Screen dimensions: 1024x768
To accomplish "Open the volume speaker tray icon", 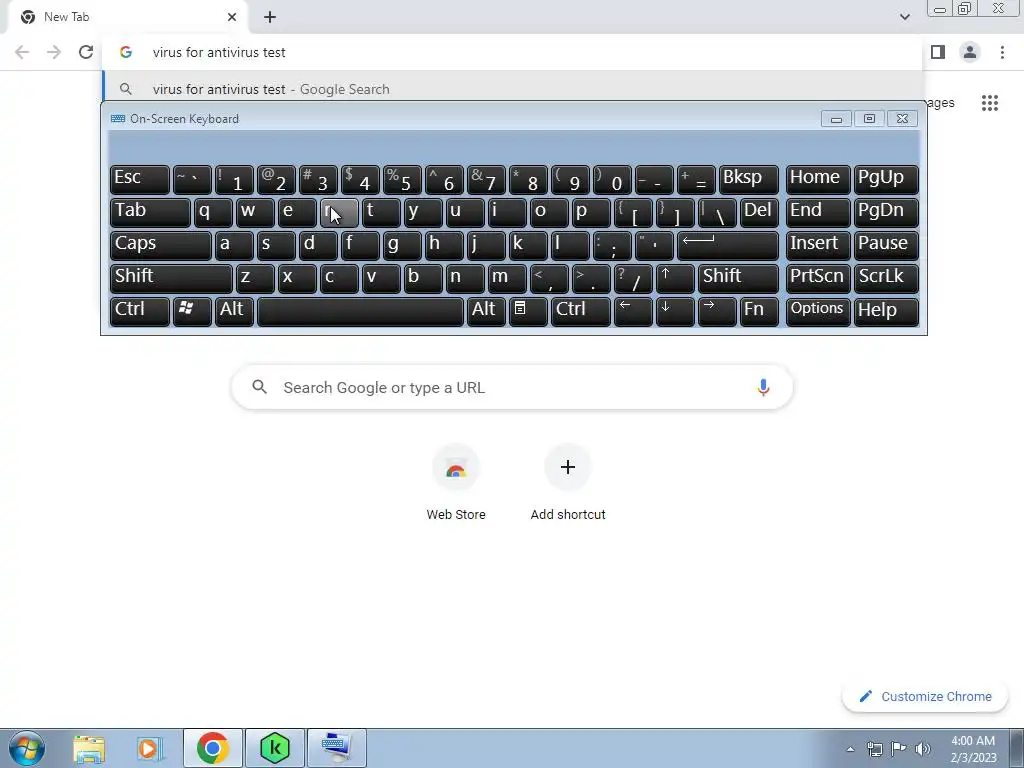I will pos(923,749).
